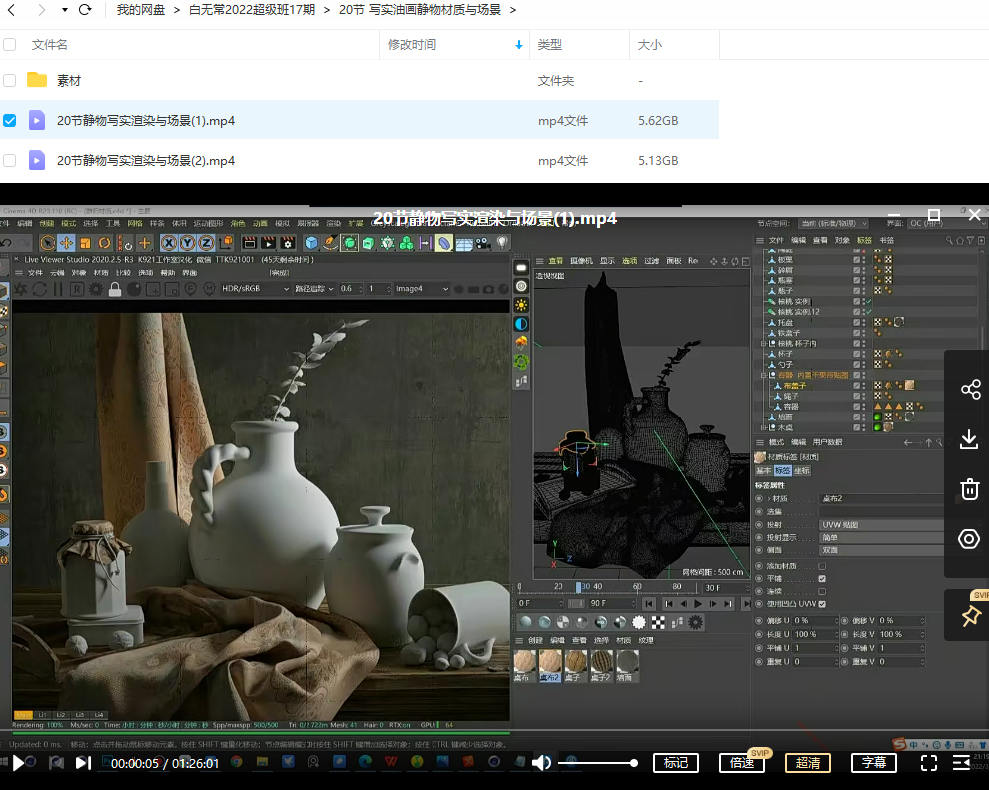989x790 pixels.
Task: Open navigation history dropdown arrow
Action: [x=65, y=10]
